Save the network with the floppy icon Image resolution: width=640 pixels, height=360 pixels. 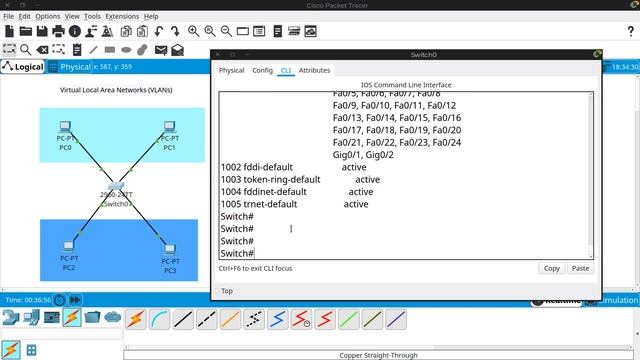point(42,31)
